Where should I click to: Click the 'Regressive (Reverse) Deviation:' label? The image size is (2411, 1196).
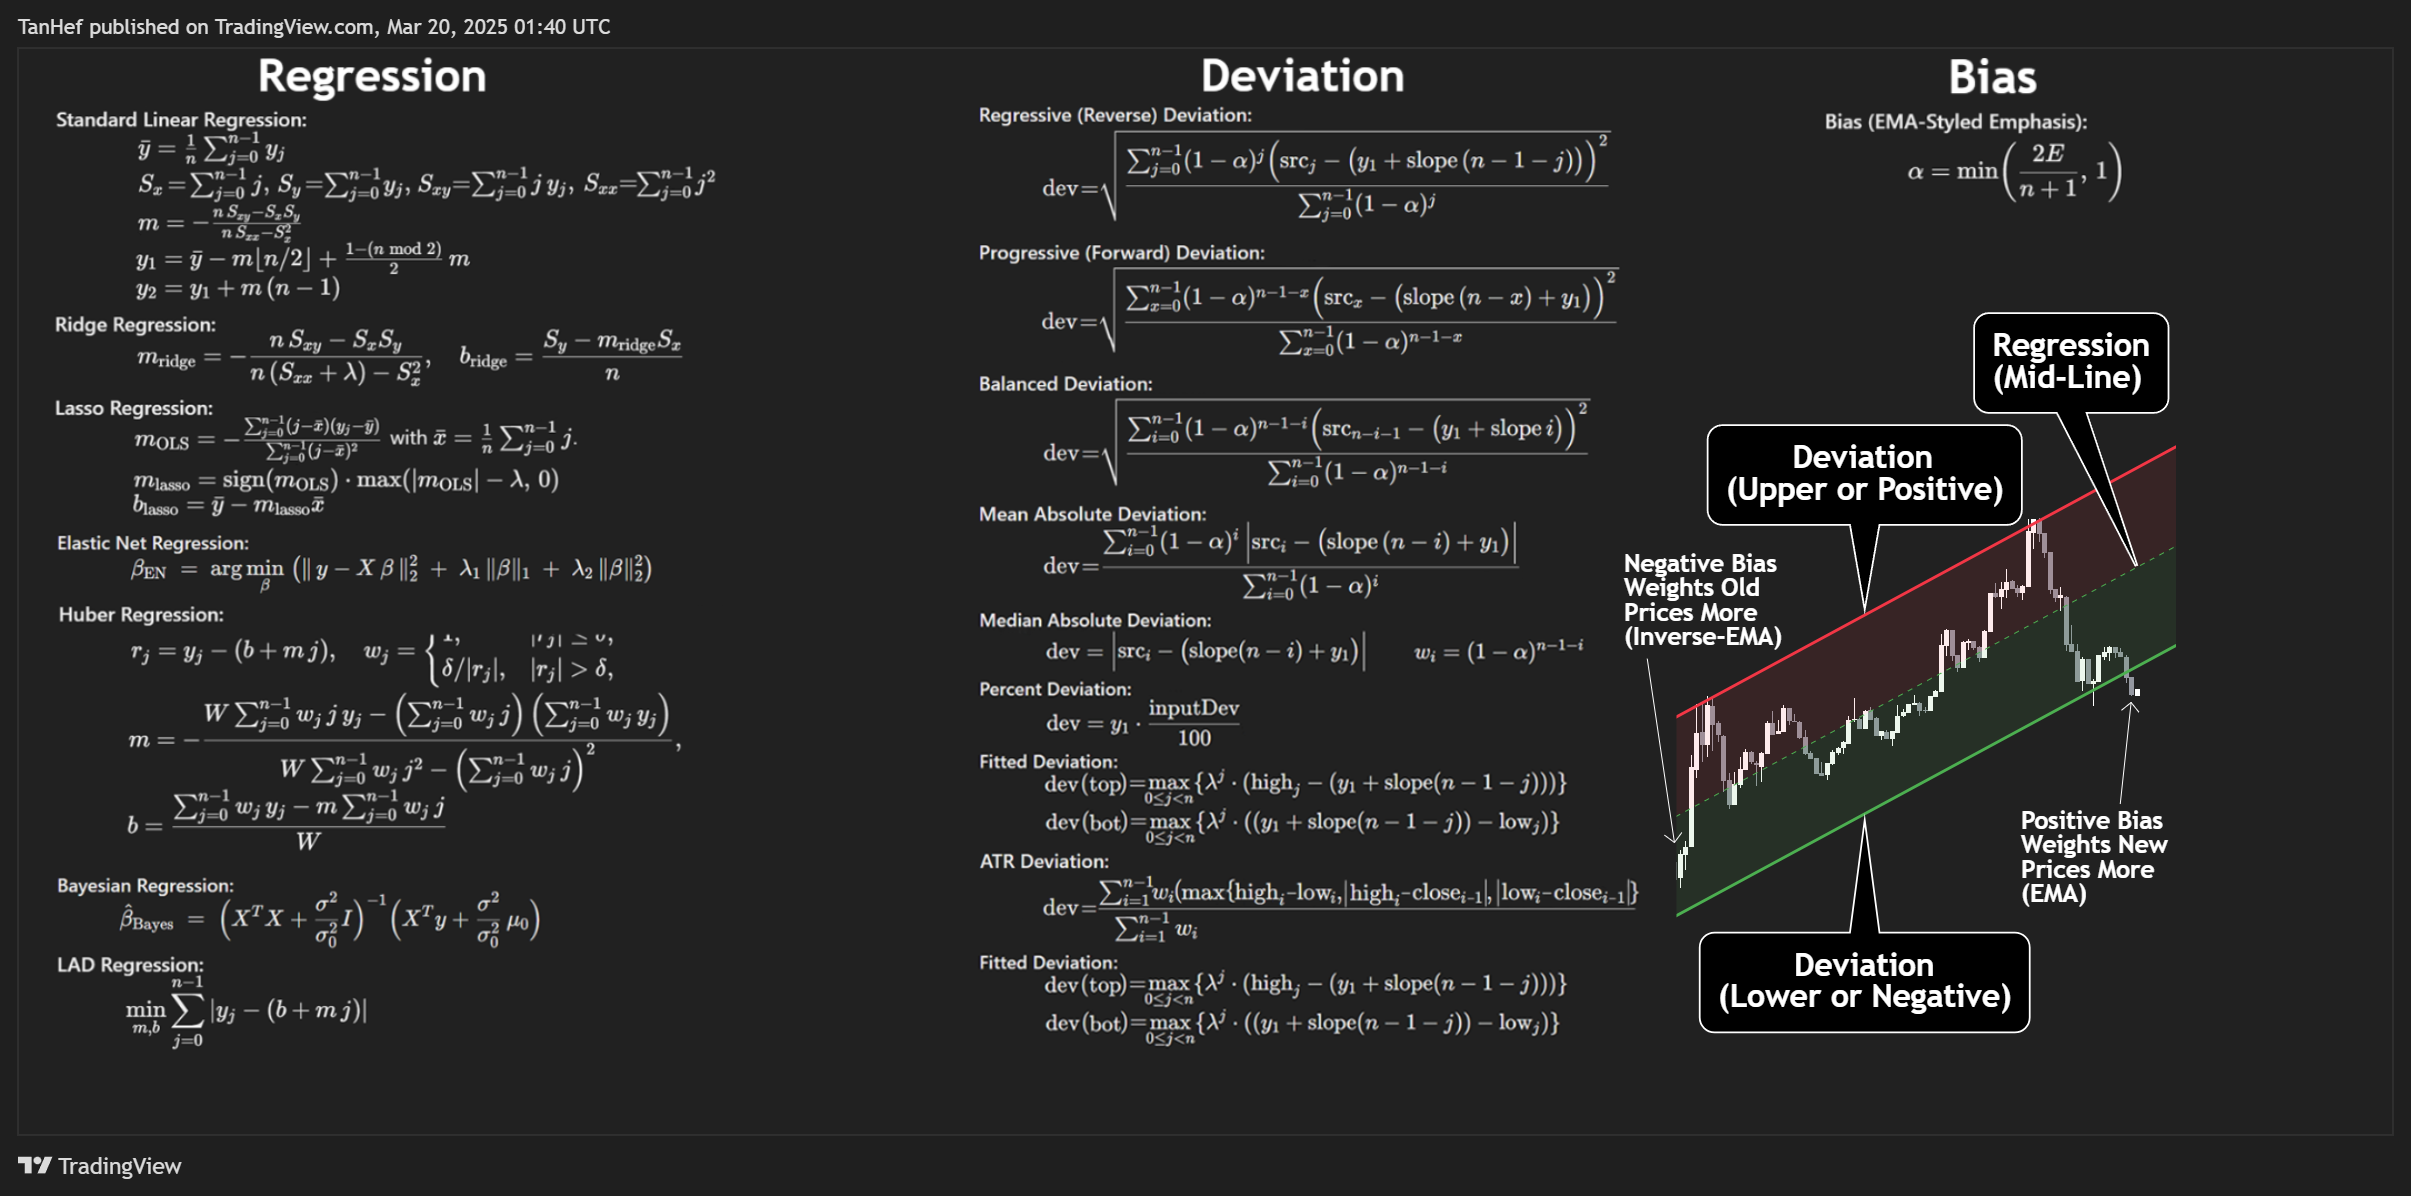[1115, 115]
